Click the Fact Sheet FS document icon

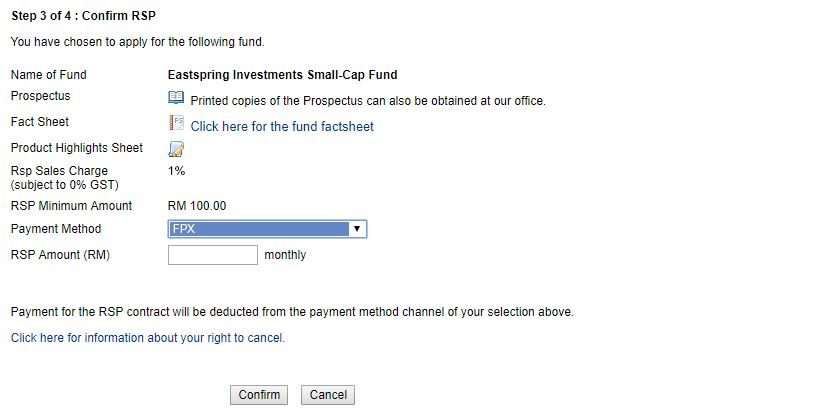point(176,123)
